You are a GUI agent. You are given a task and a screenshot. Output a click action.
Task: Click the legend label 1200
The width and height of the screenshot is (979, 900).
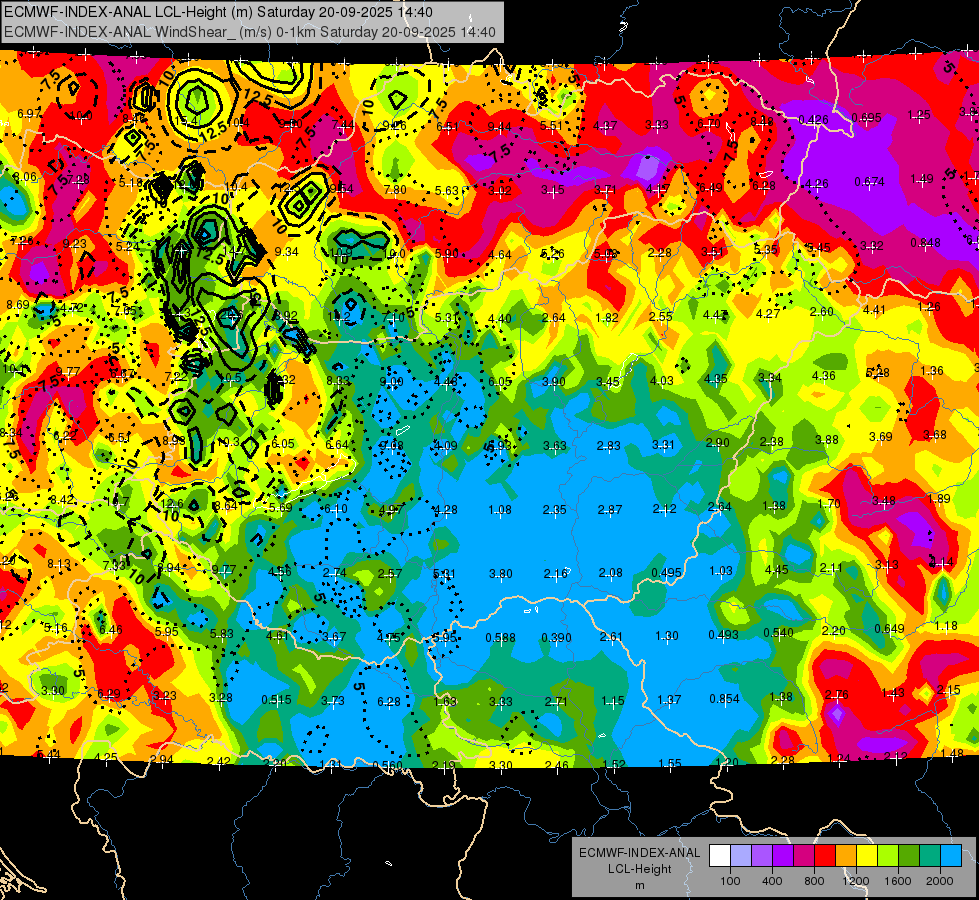pyautogui.click(x=856, y=881)
